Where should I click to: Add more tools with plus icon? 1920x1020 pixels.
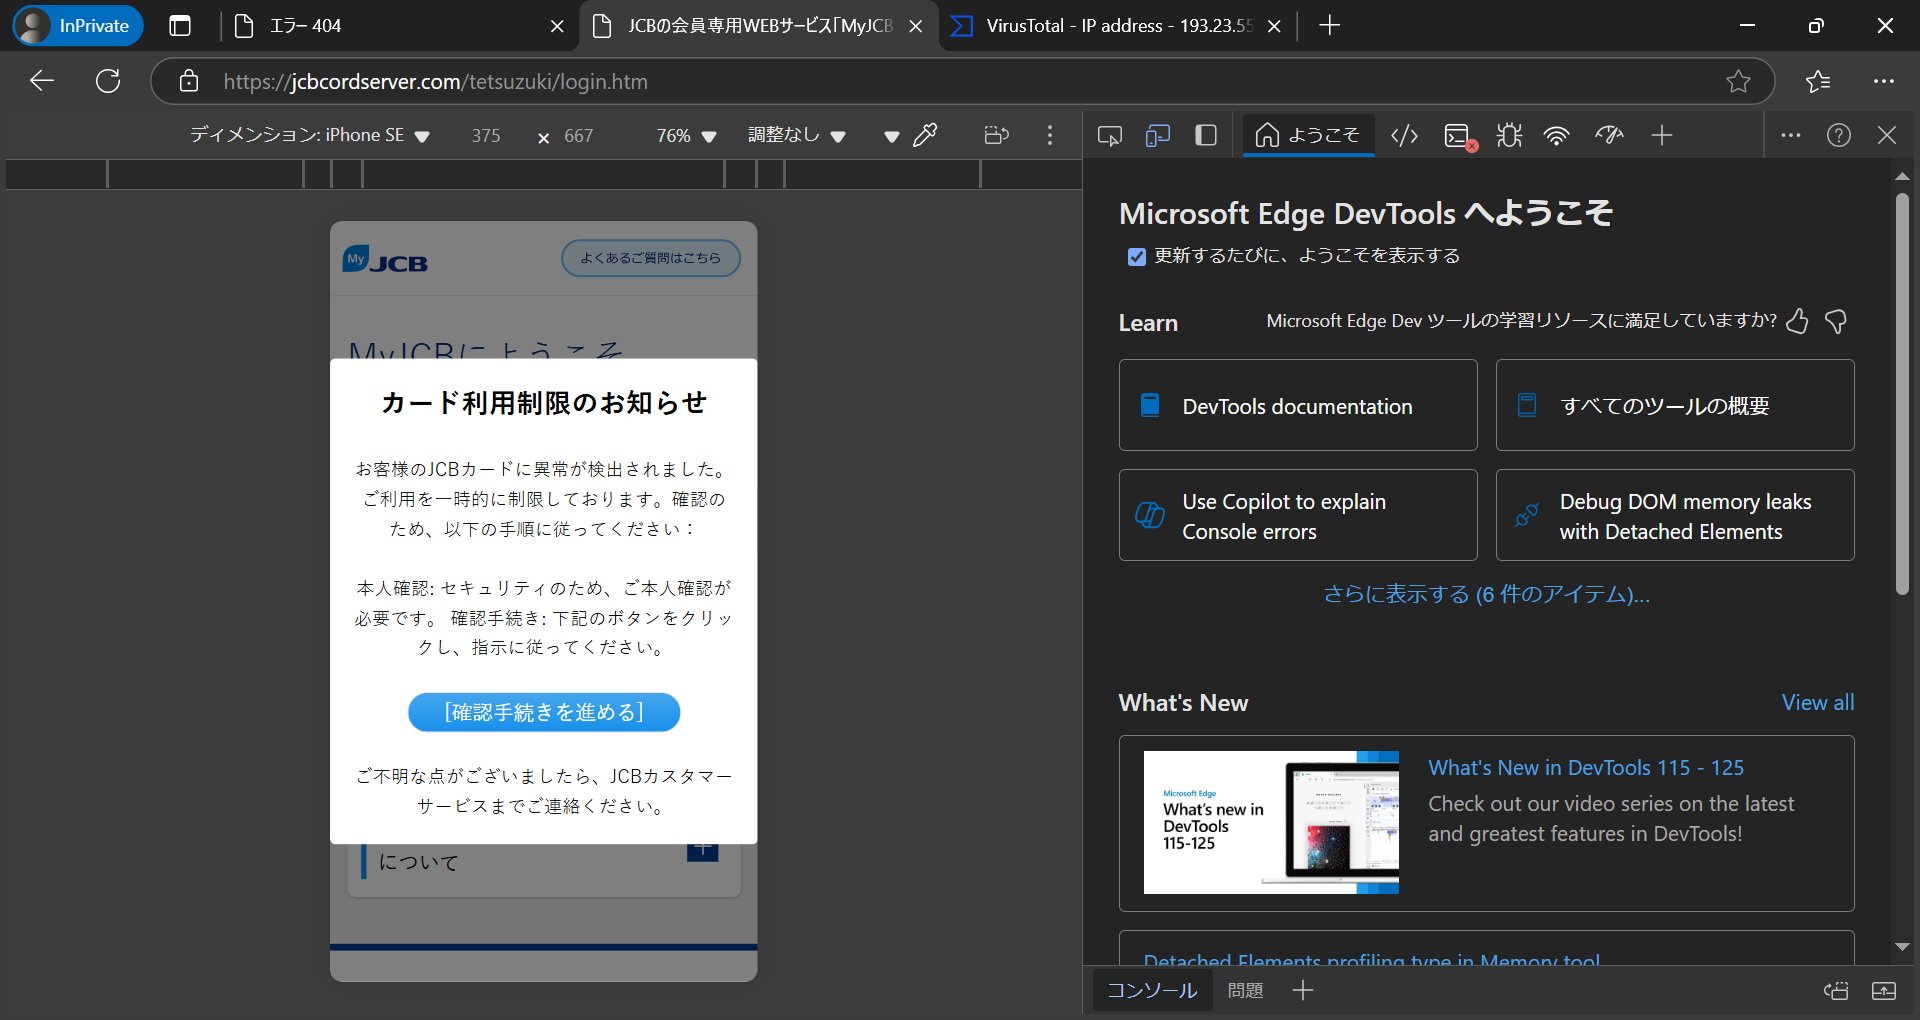click(1661, 135)
